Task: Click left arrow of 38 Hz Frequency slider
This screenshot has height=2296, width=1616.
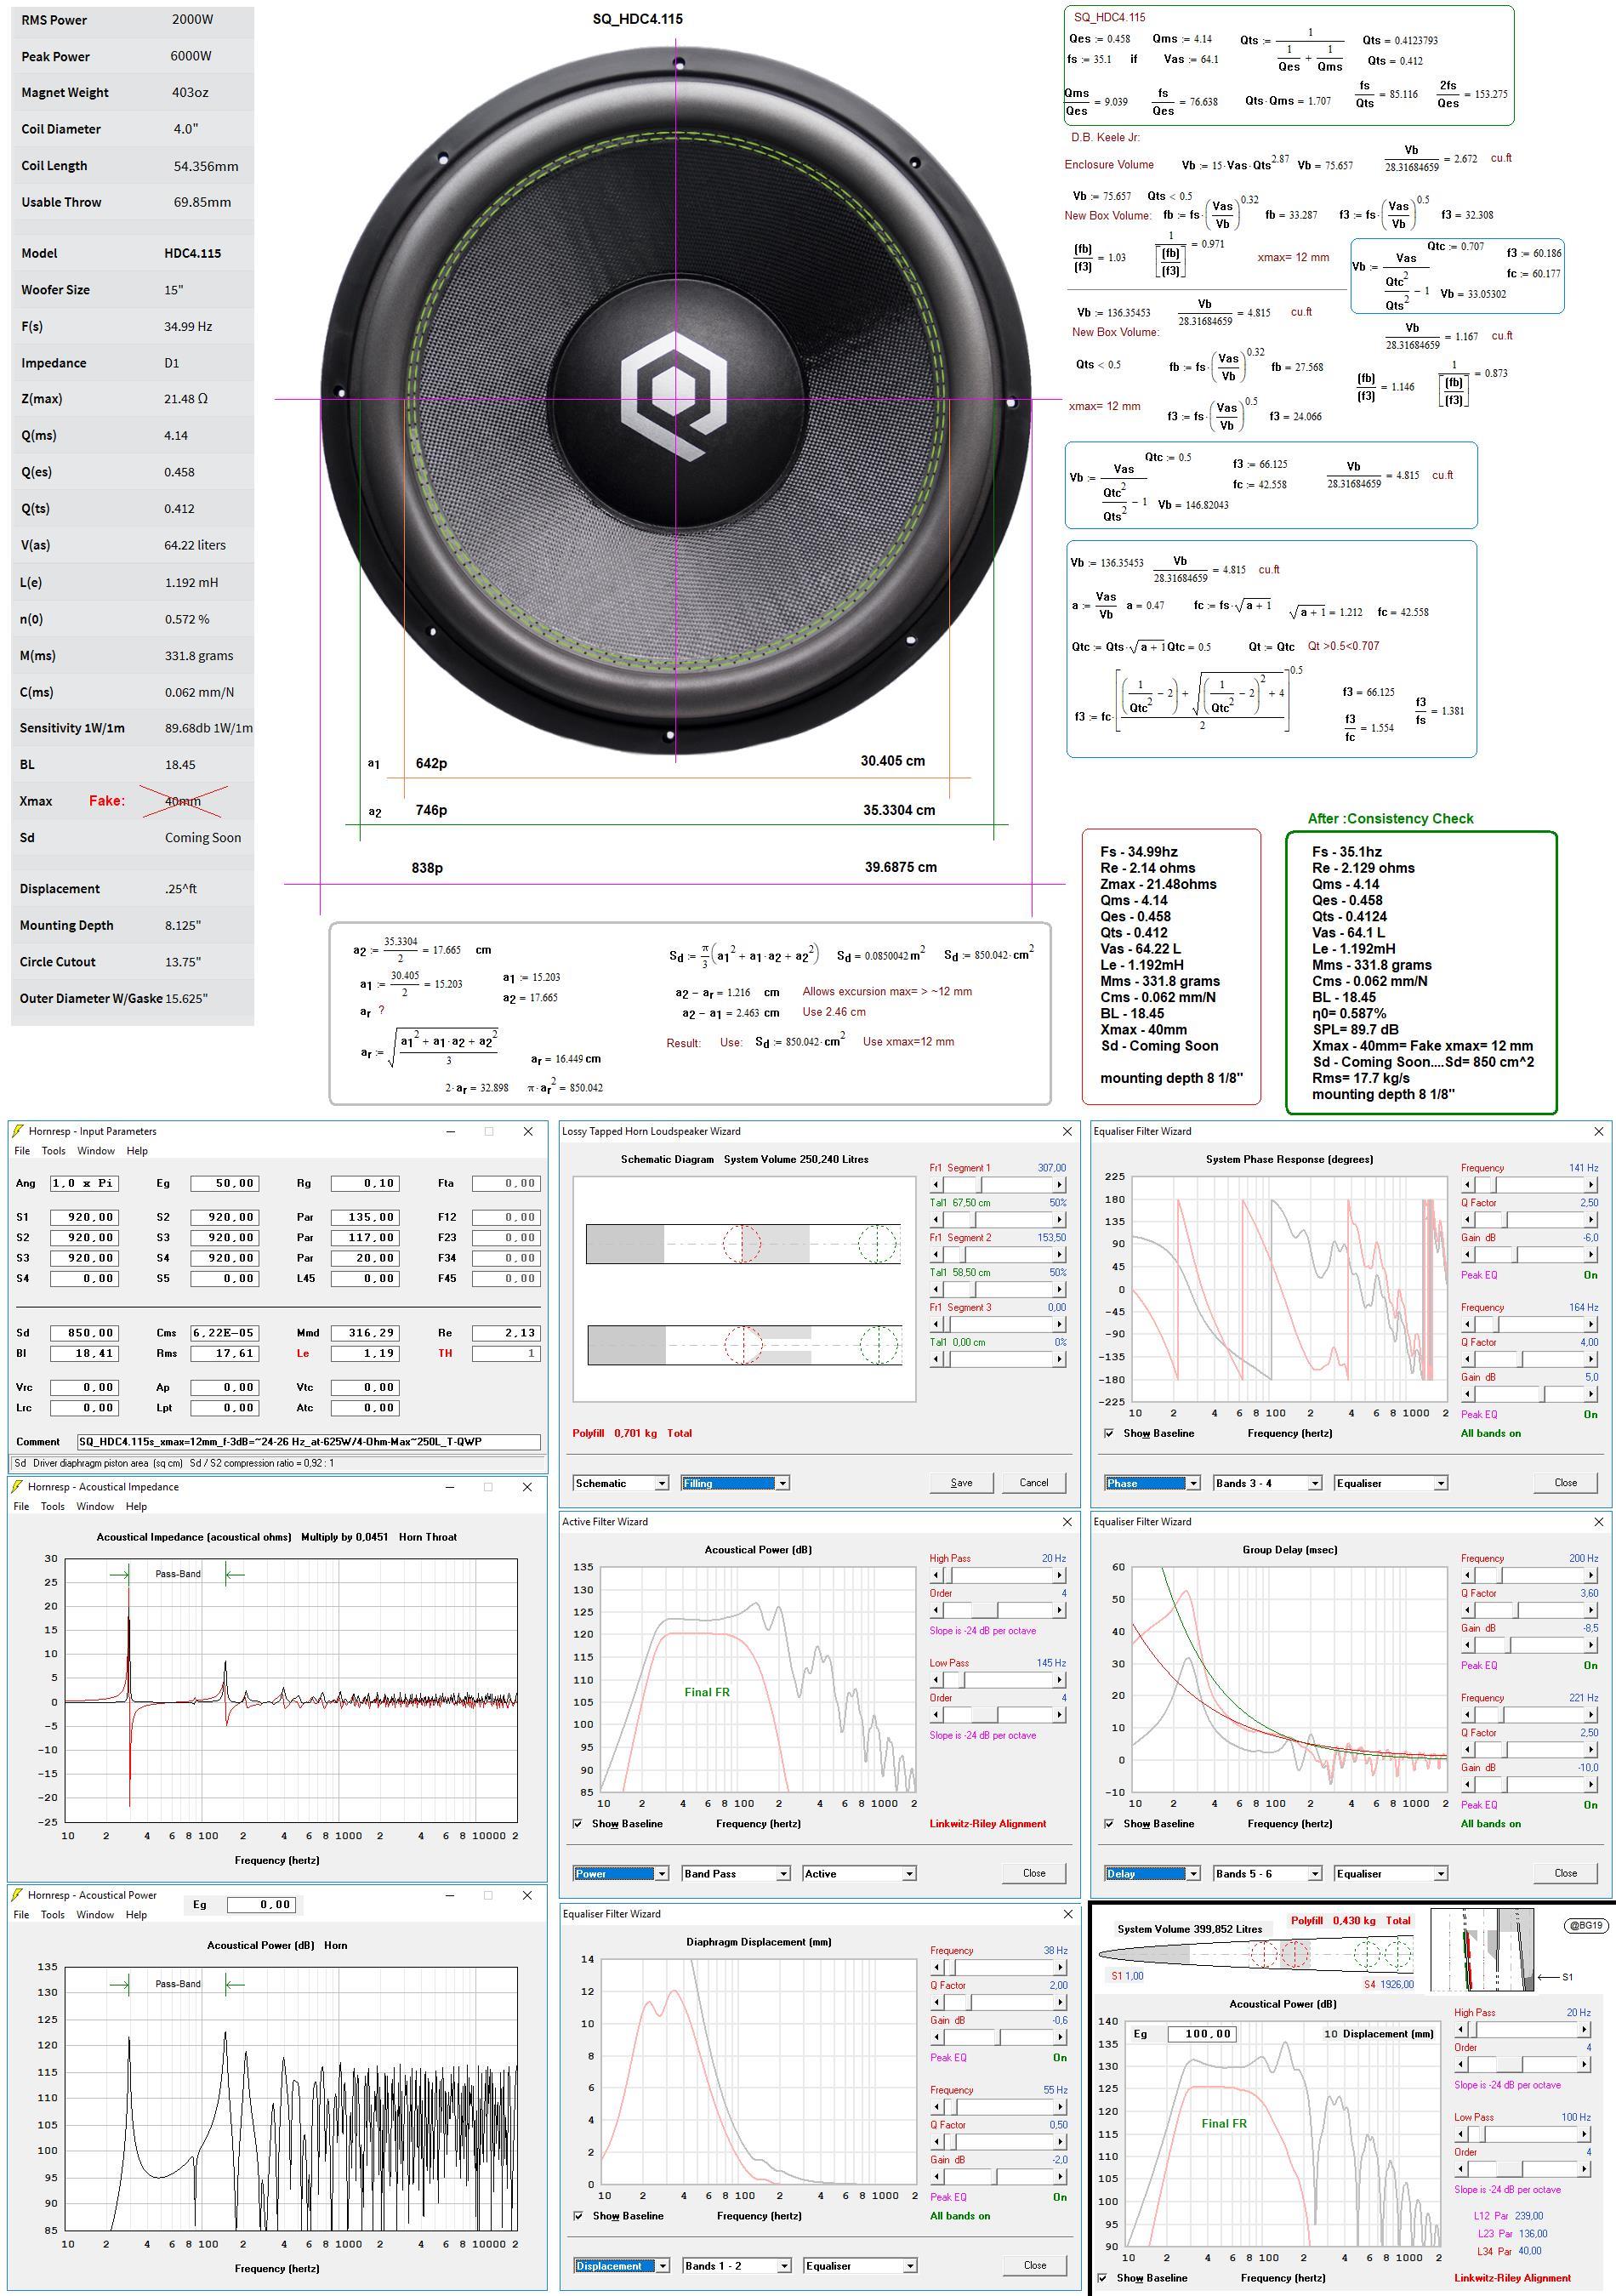Action: [x=937, y=1967]
